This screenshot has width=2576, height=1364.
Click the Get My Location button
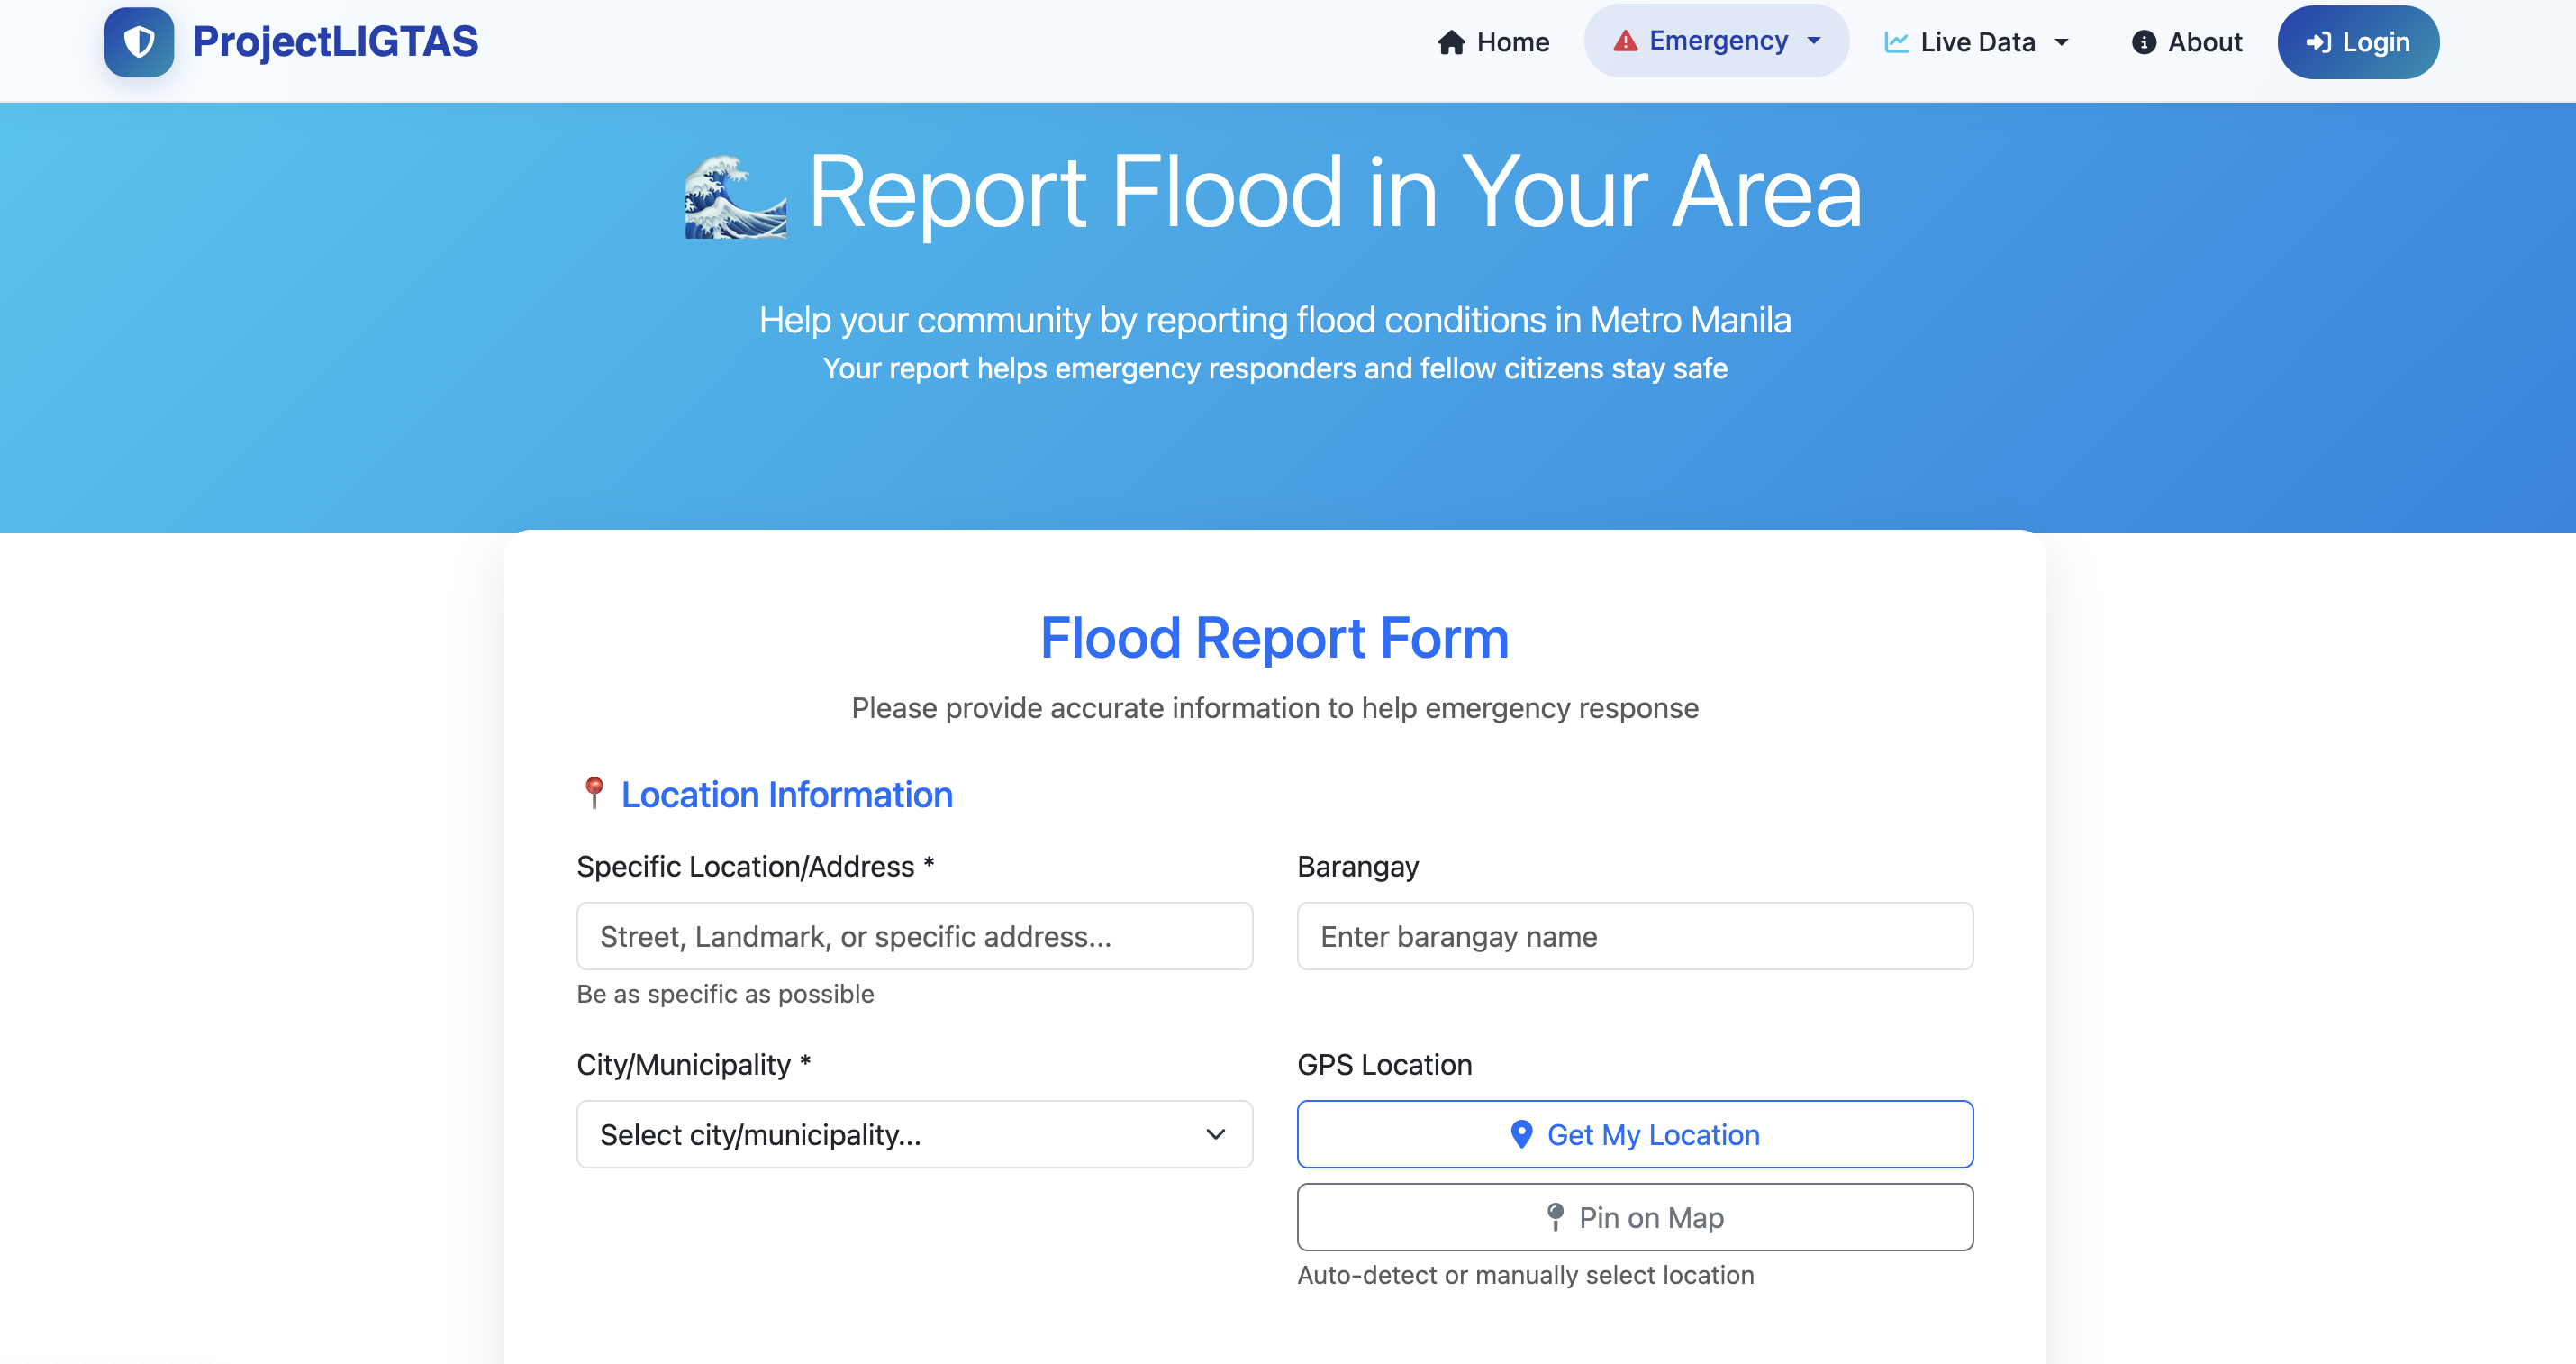coord(1634,1134)
